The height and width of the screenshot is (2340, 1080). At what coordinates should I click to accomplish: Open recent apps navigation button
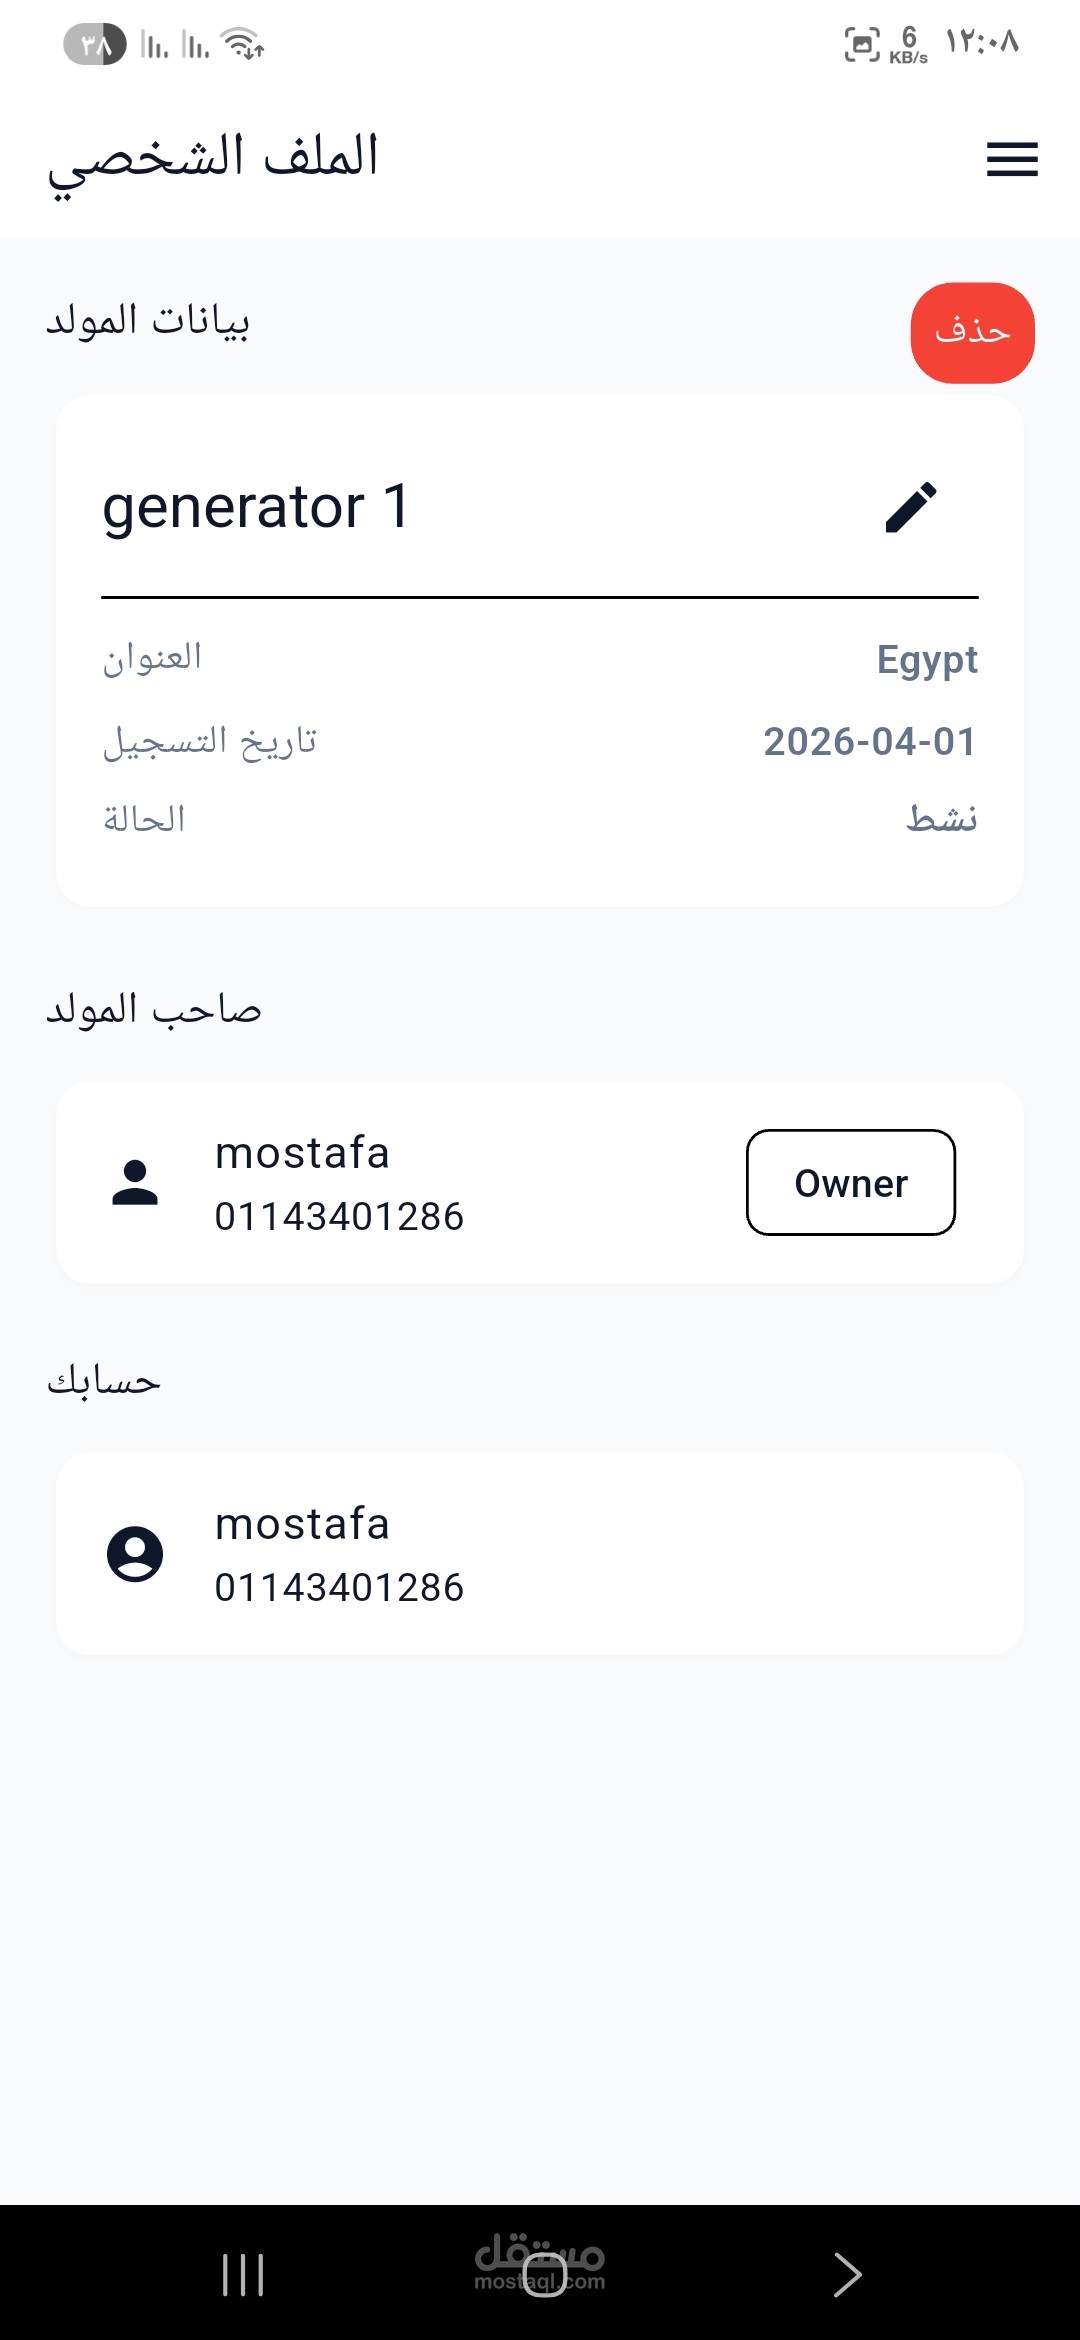[x=243, y=2275]
